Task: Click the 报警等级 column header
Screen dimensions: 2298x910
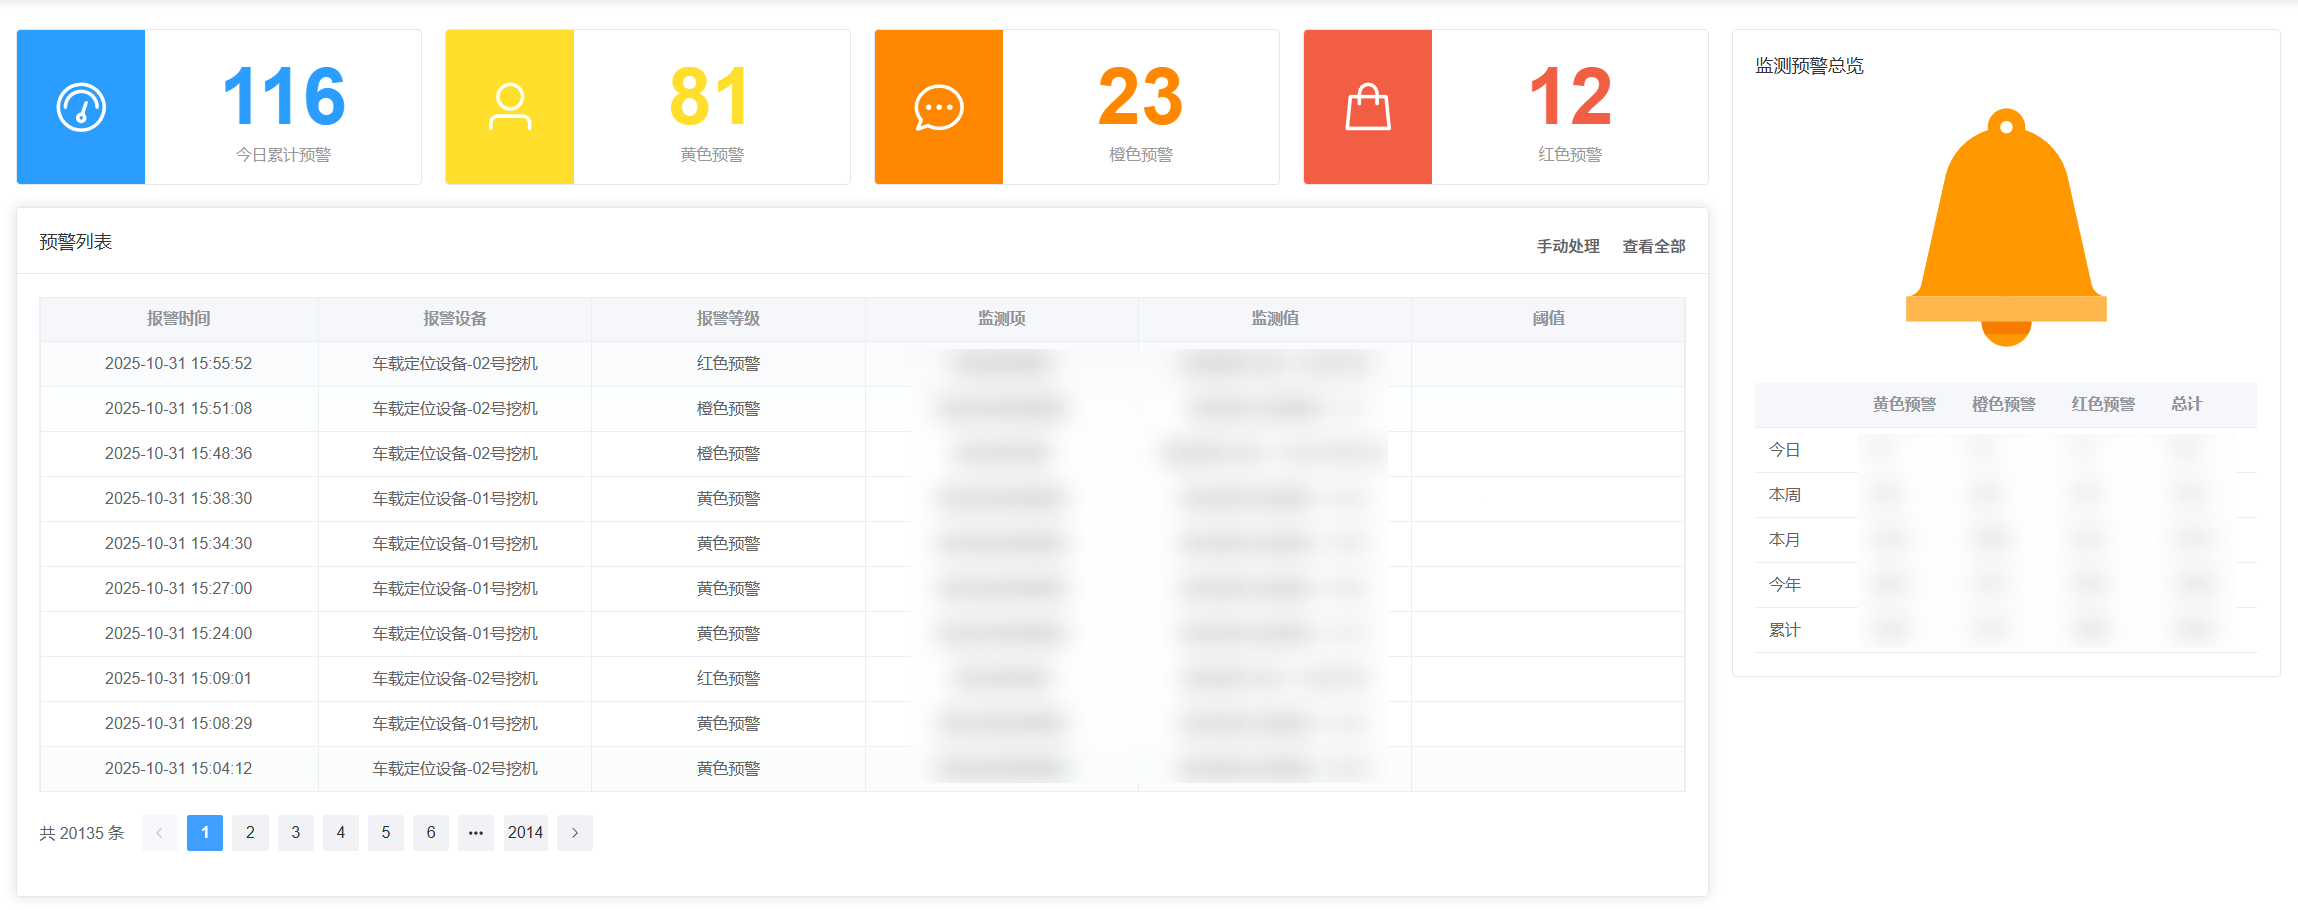Action: point(728,319)
